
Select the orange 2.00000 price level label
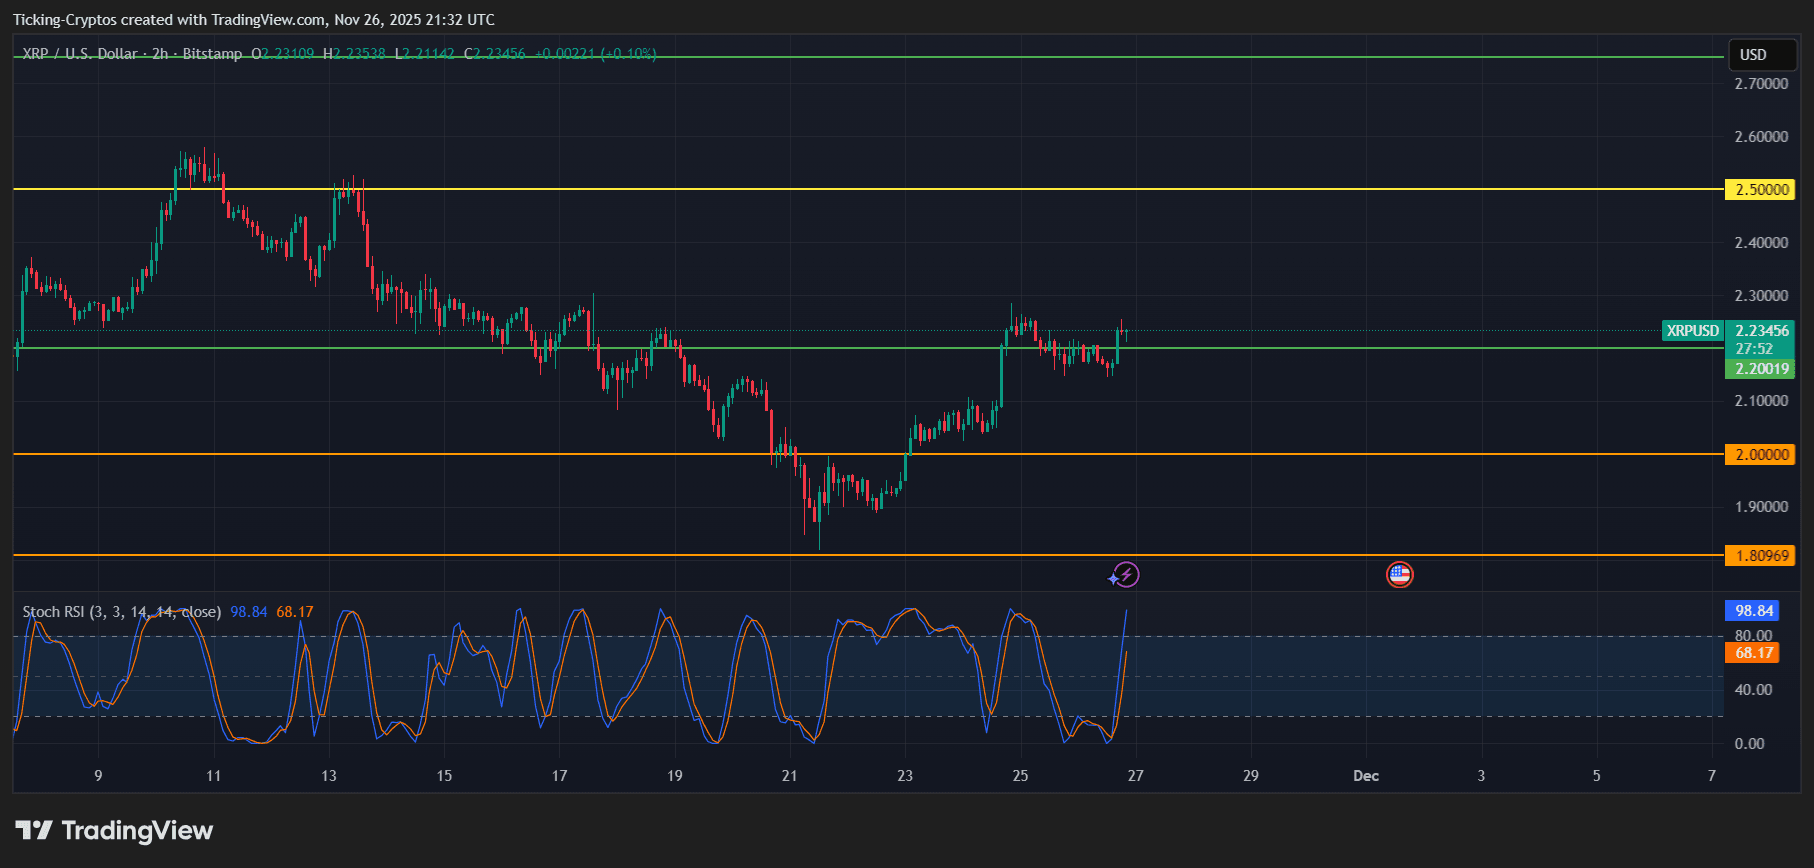pyautogui.click(x=1760, y=455)
